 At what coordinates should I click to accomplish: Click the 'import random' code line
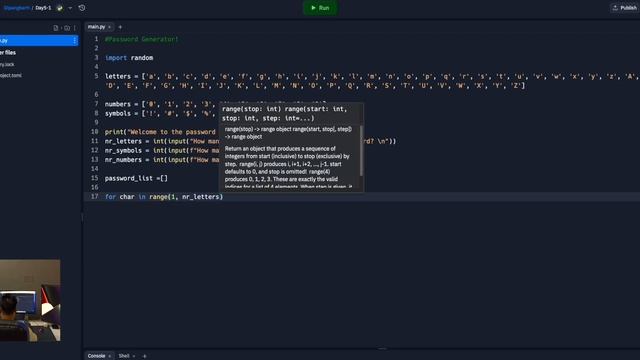[x=129, y=58]
